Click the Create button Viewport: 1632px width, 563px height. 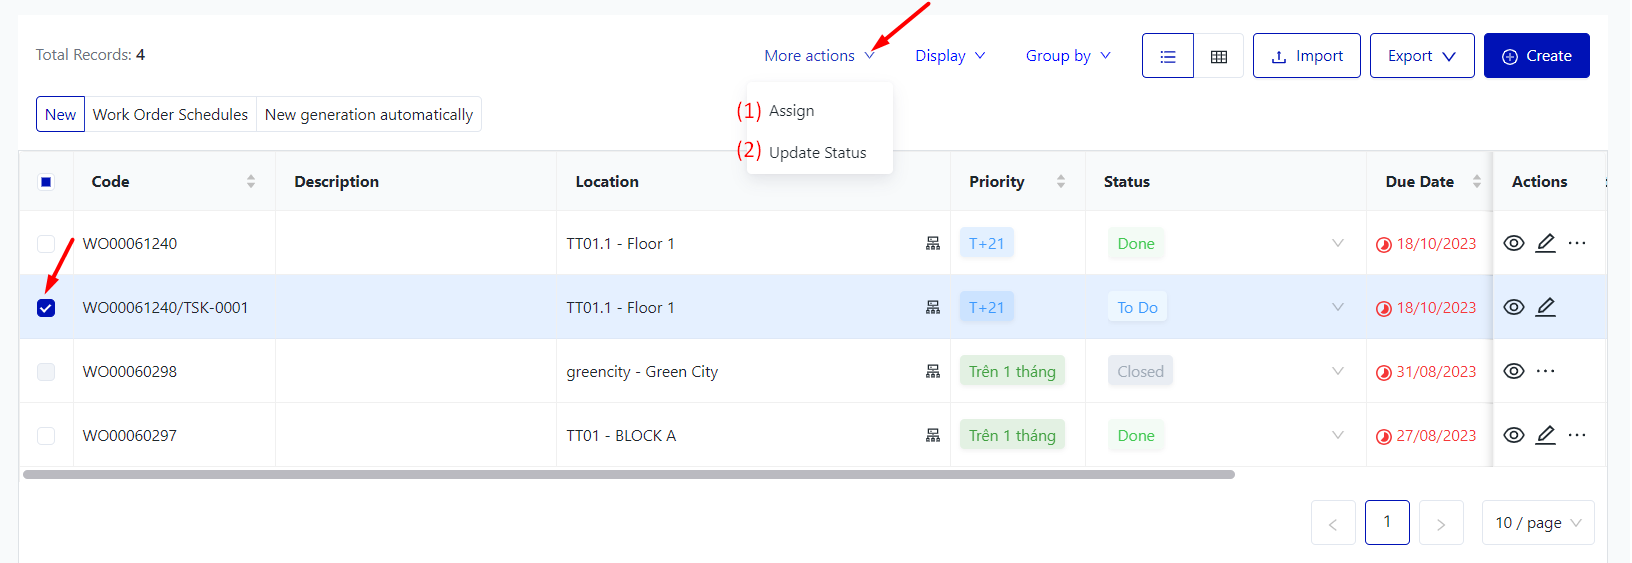[1536, 56]
